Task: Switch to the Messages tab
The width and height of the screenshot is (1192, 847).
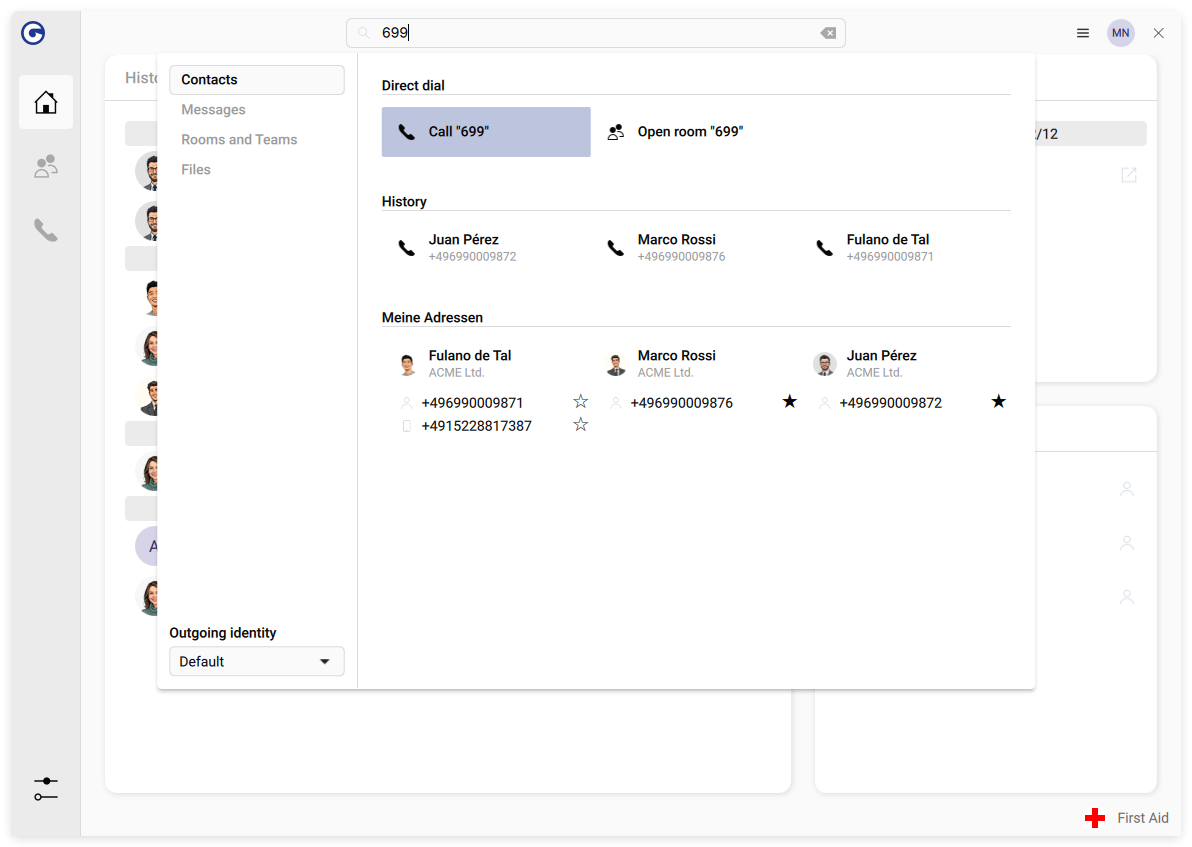Action: pyautogui.click(x=213, y=110)
